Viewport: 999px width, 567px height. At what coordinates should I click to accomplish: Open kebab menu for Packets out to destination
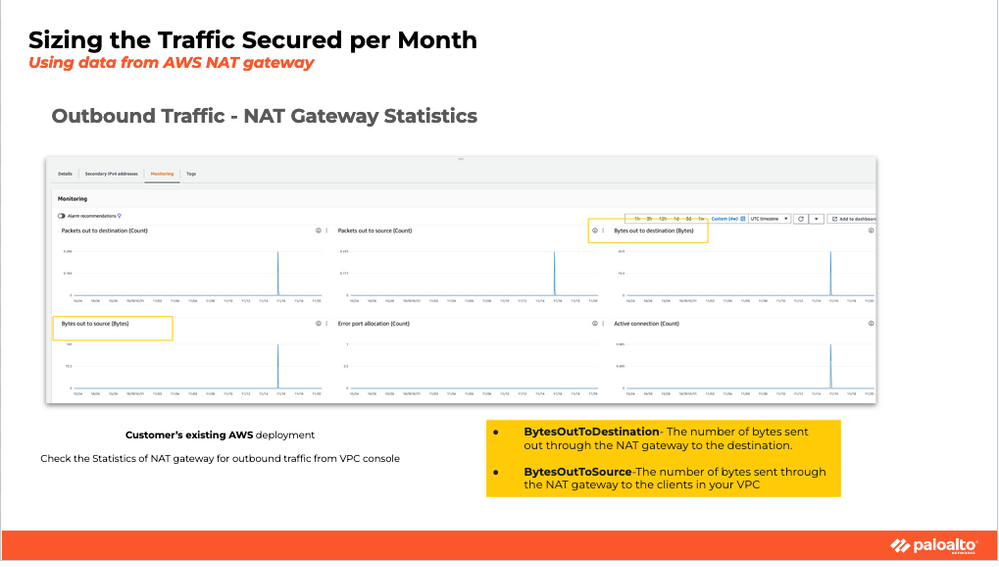[326, 231]
